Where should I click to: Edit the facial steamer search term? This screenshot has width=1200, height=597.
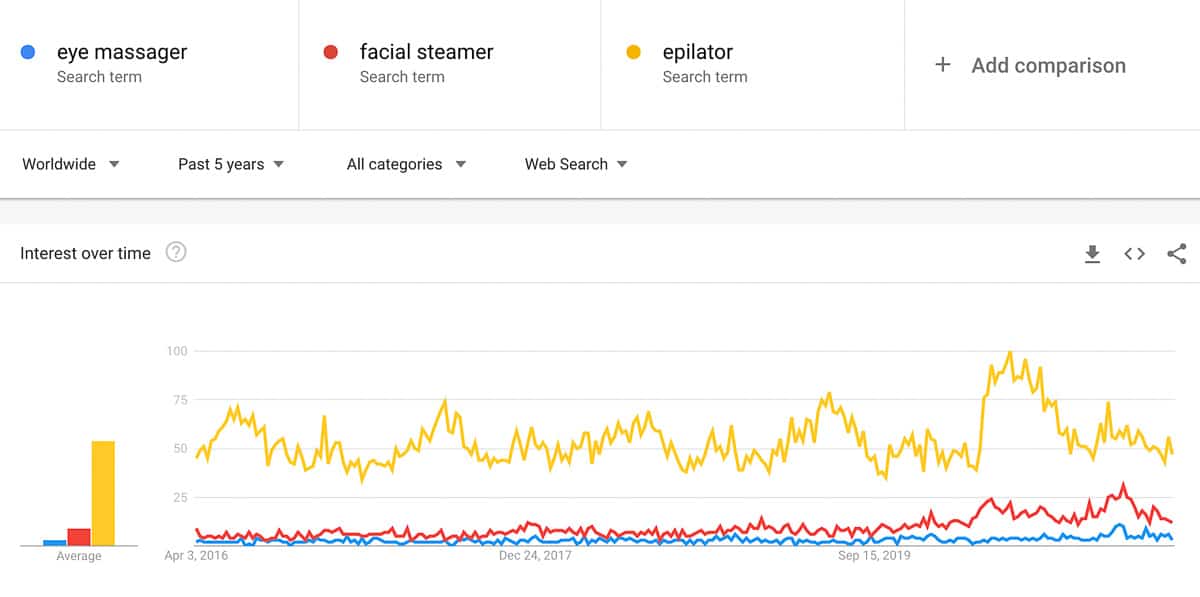click(426, 52)
